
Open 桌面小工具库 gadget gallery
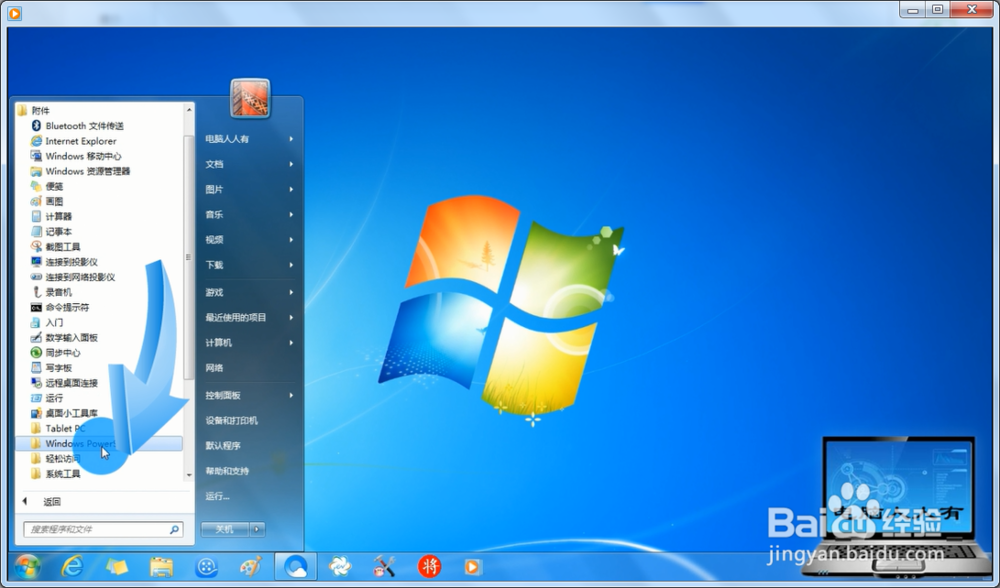pos(64,413)
